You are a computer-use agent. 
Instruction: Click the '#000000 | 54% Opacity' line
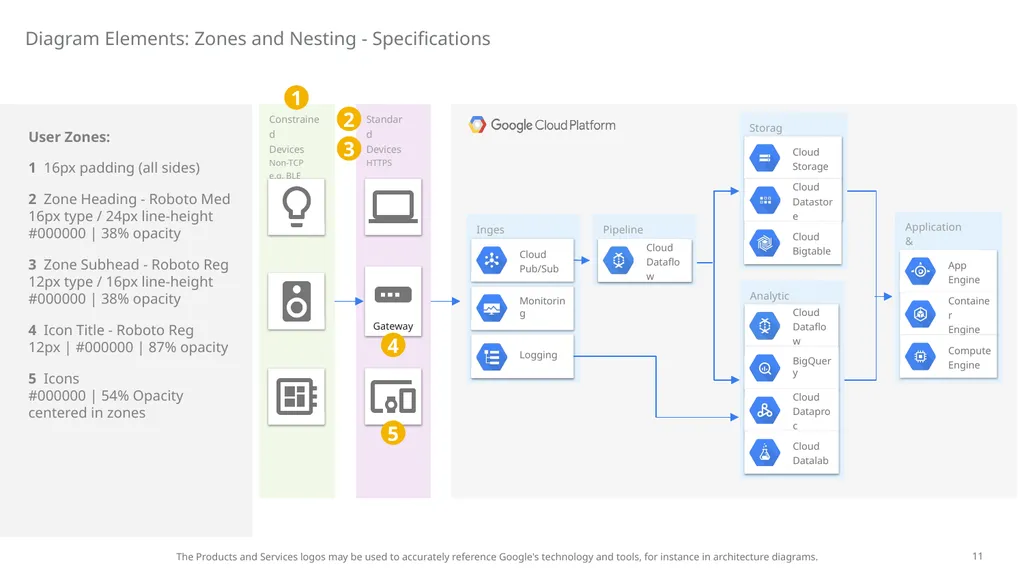click(106, 396)
